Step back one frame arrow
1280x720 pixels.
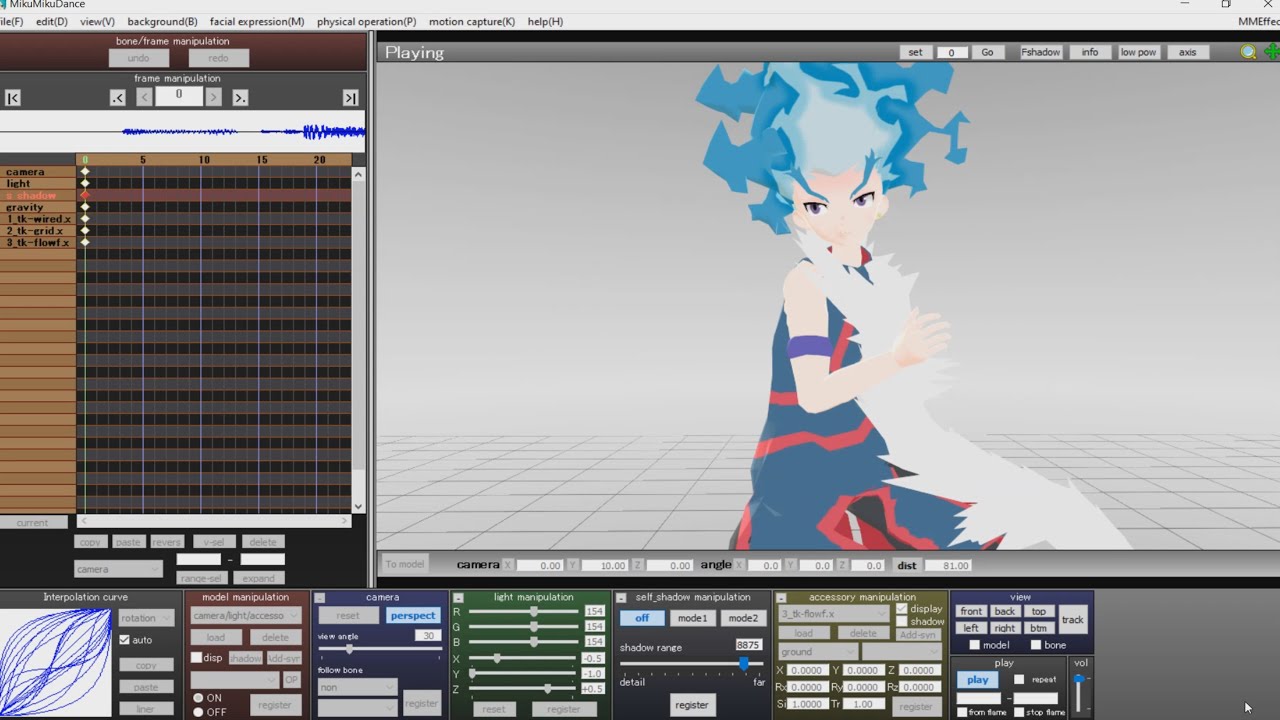coord(144,97)
